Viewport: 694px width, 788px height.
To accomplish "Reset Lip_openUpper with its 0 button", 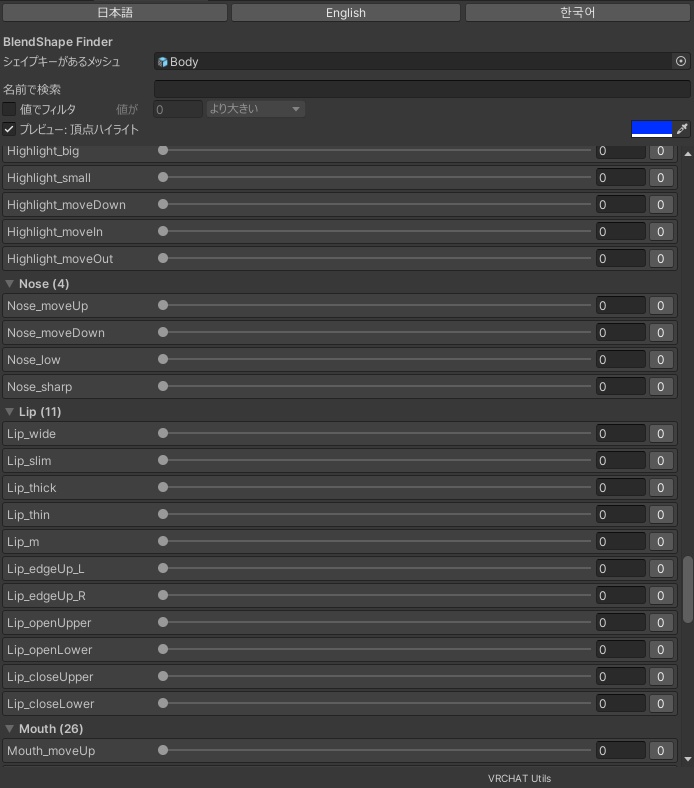I will pos(661,623).
